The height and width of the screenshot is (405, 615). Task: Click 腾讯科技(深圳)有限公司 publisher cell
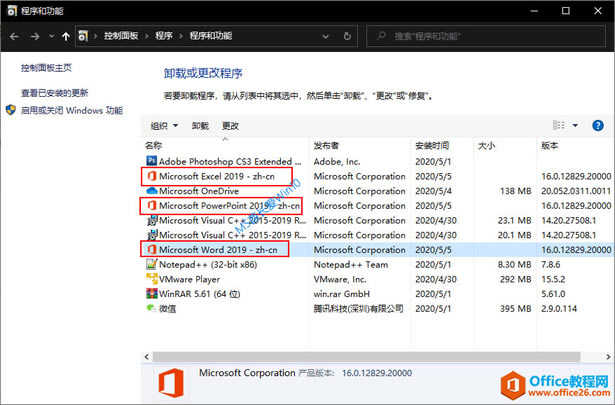(358, 309)
